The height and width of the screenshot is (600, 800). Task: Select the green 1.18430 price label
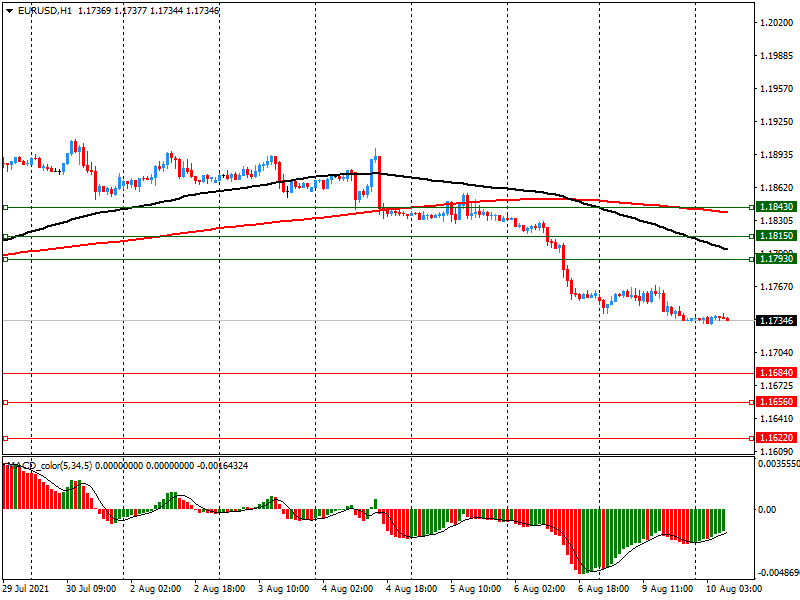(x=776, y=207)
